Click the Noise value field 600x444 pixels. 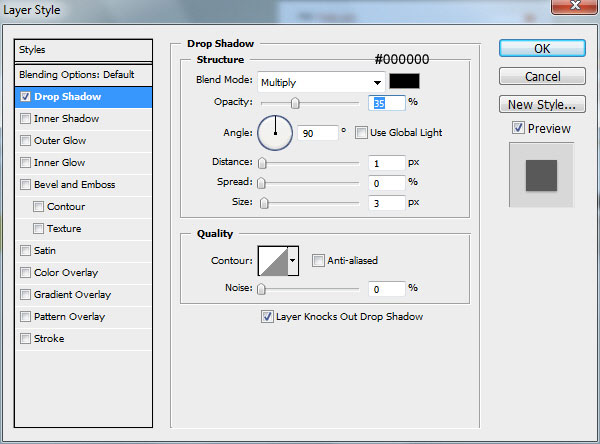coord(386,289)
